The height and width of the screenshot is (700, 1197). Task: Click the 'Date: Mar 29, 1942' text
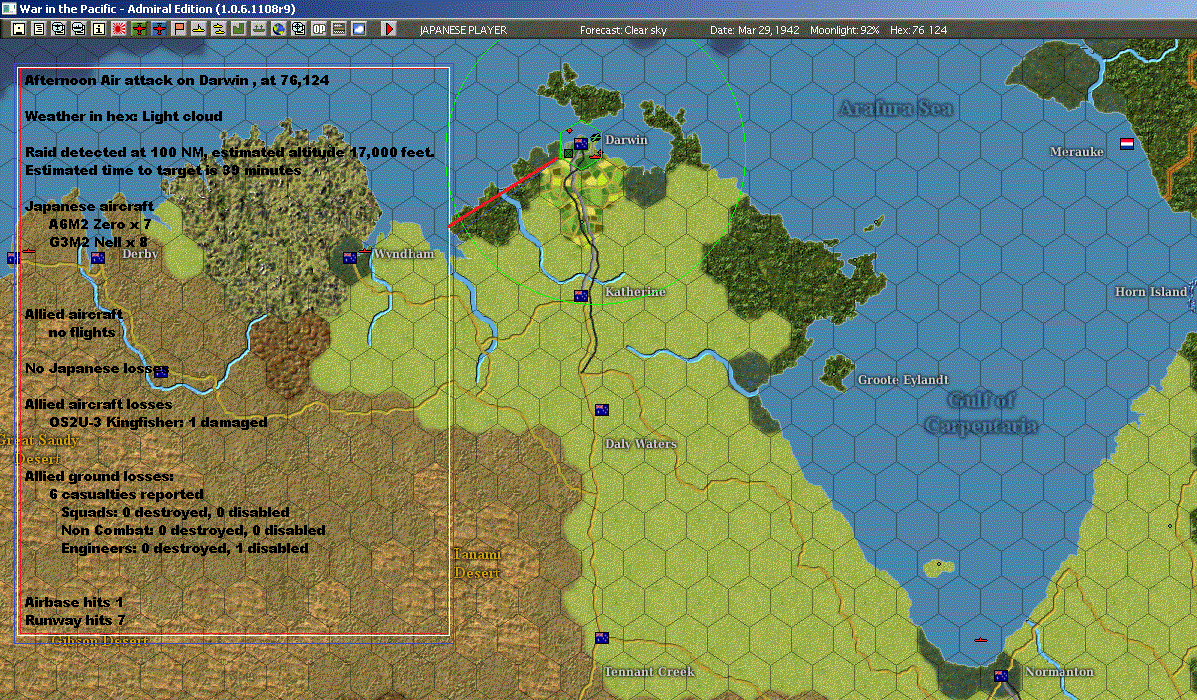(754, 30)
